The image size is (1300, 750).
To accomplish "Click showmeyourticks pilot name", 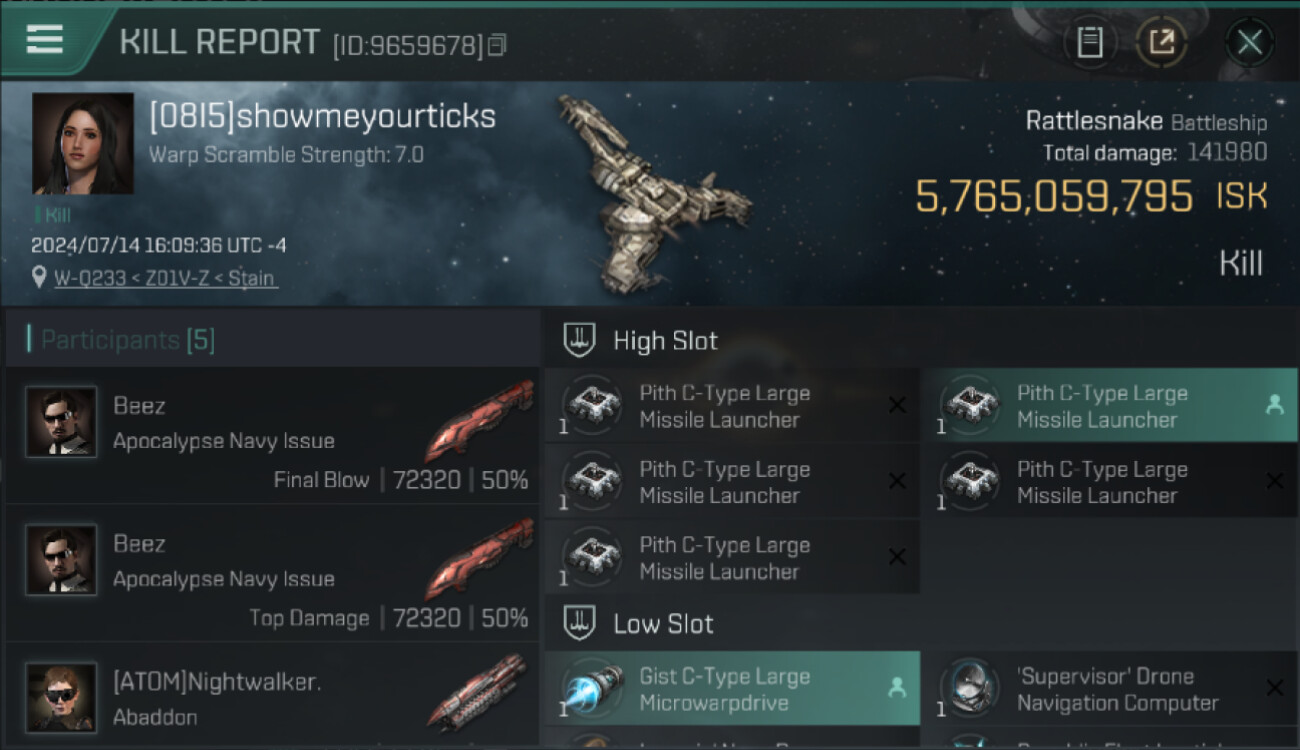I will tap(322, 116).
